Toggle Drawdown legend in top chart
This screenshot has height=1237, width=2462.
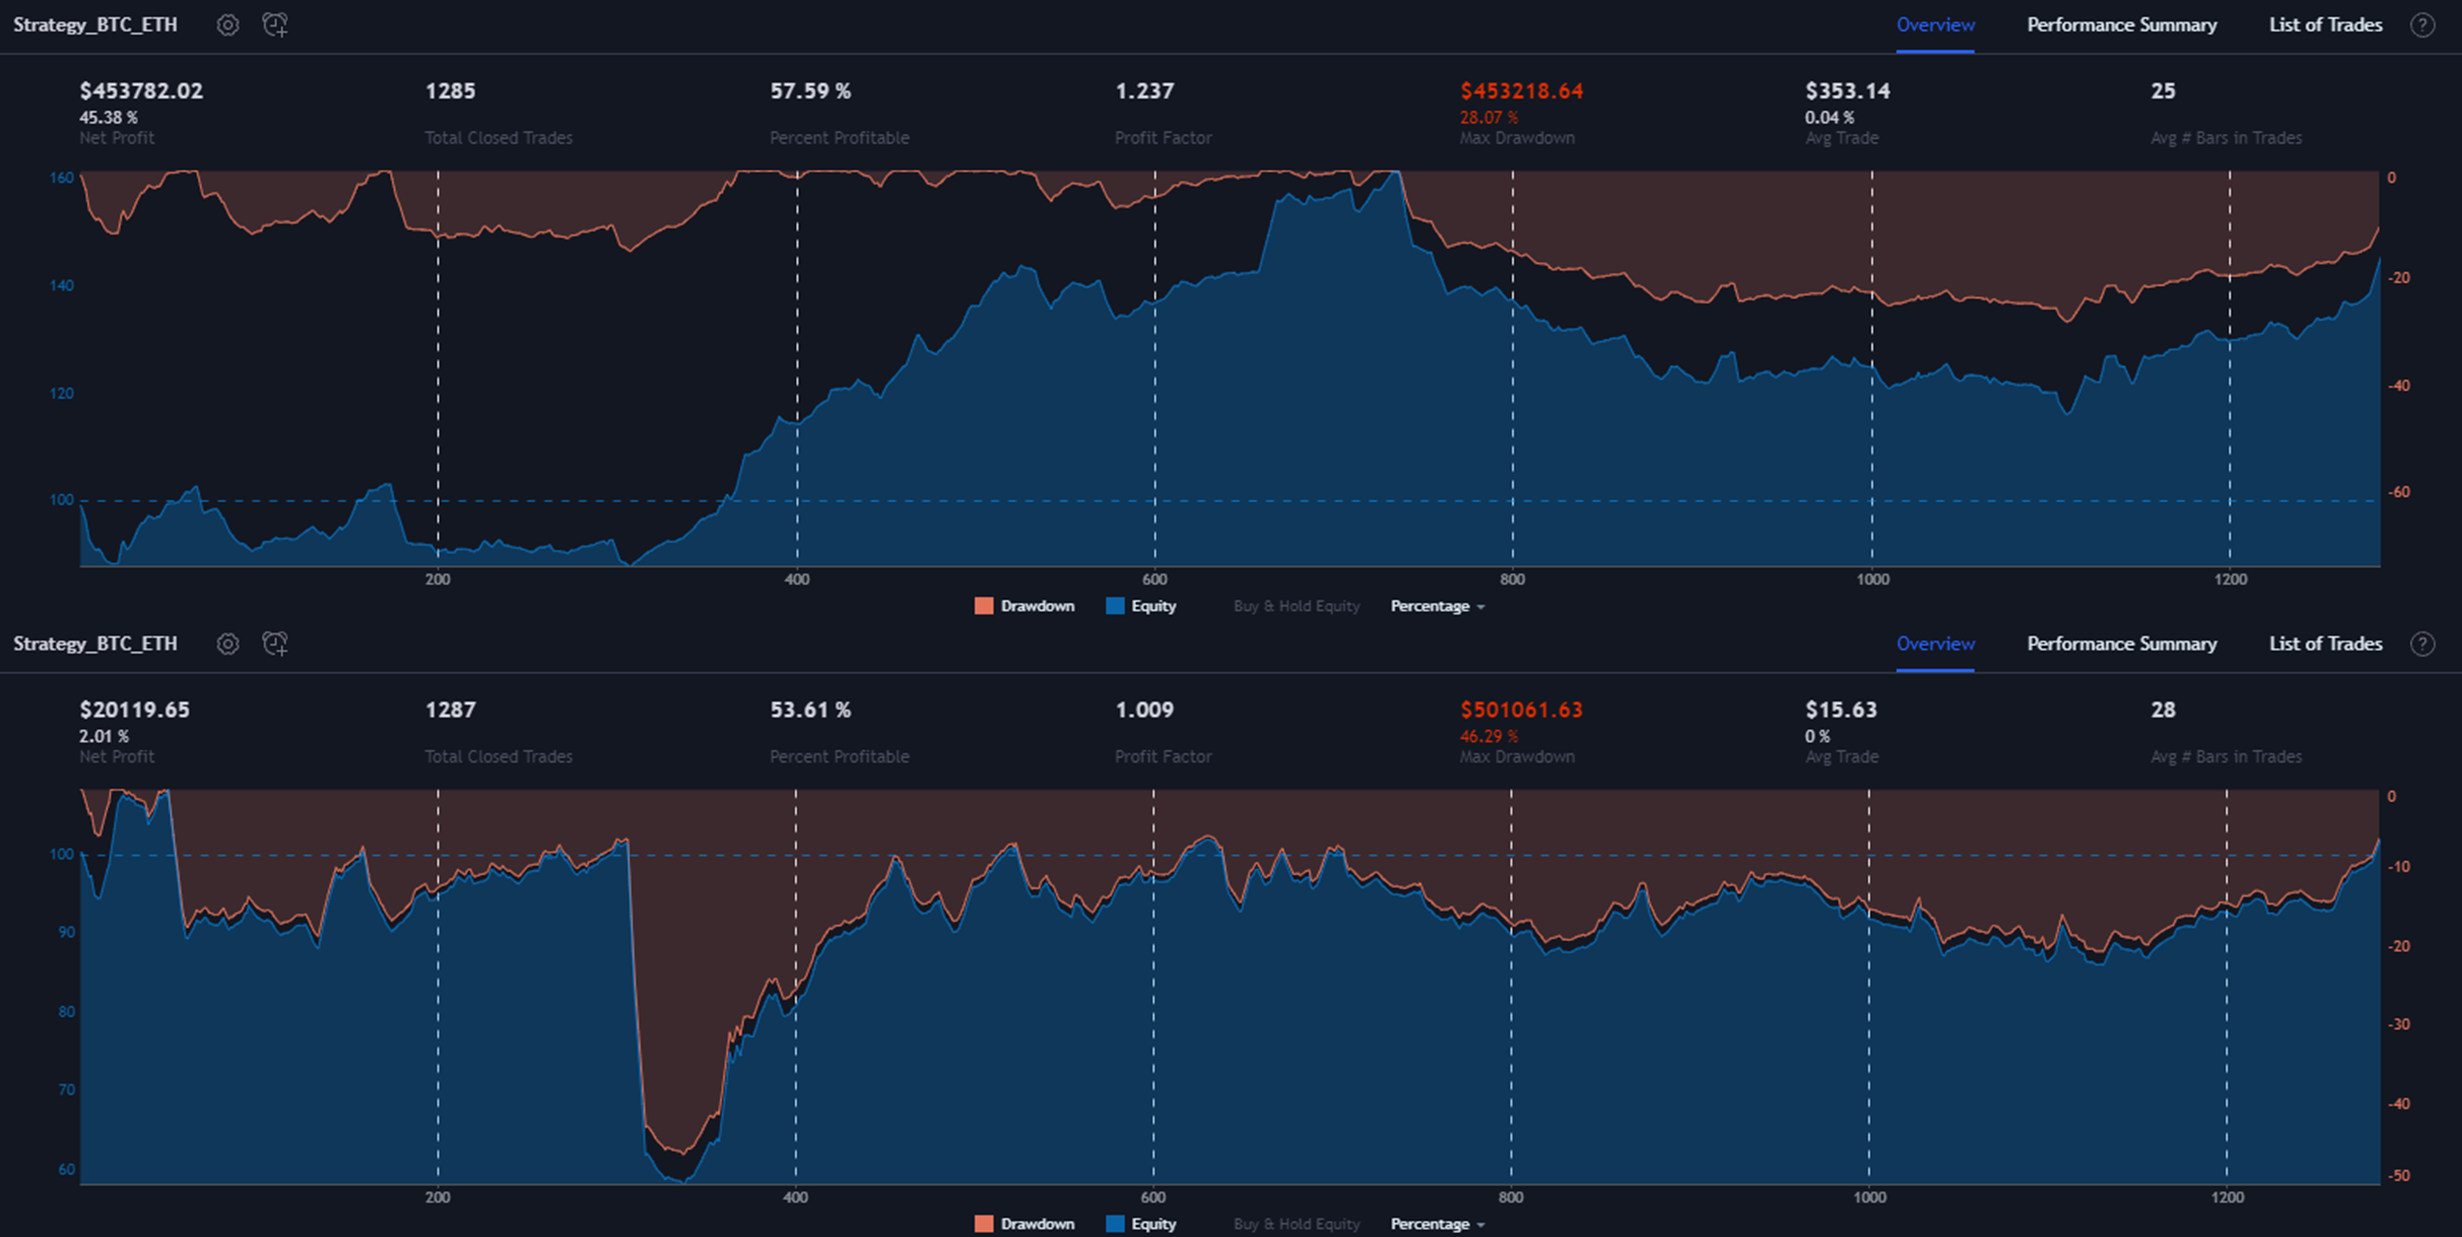[1025, 606]
